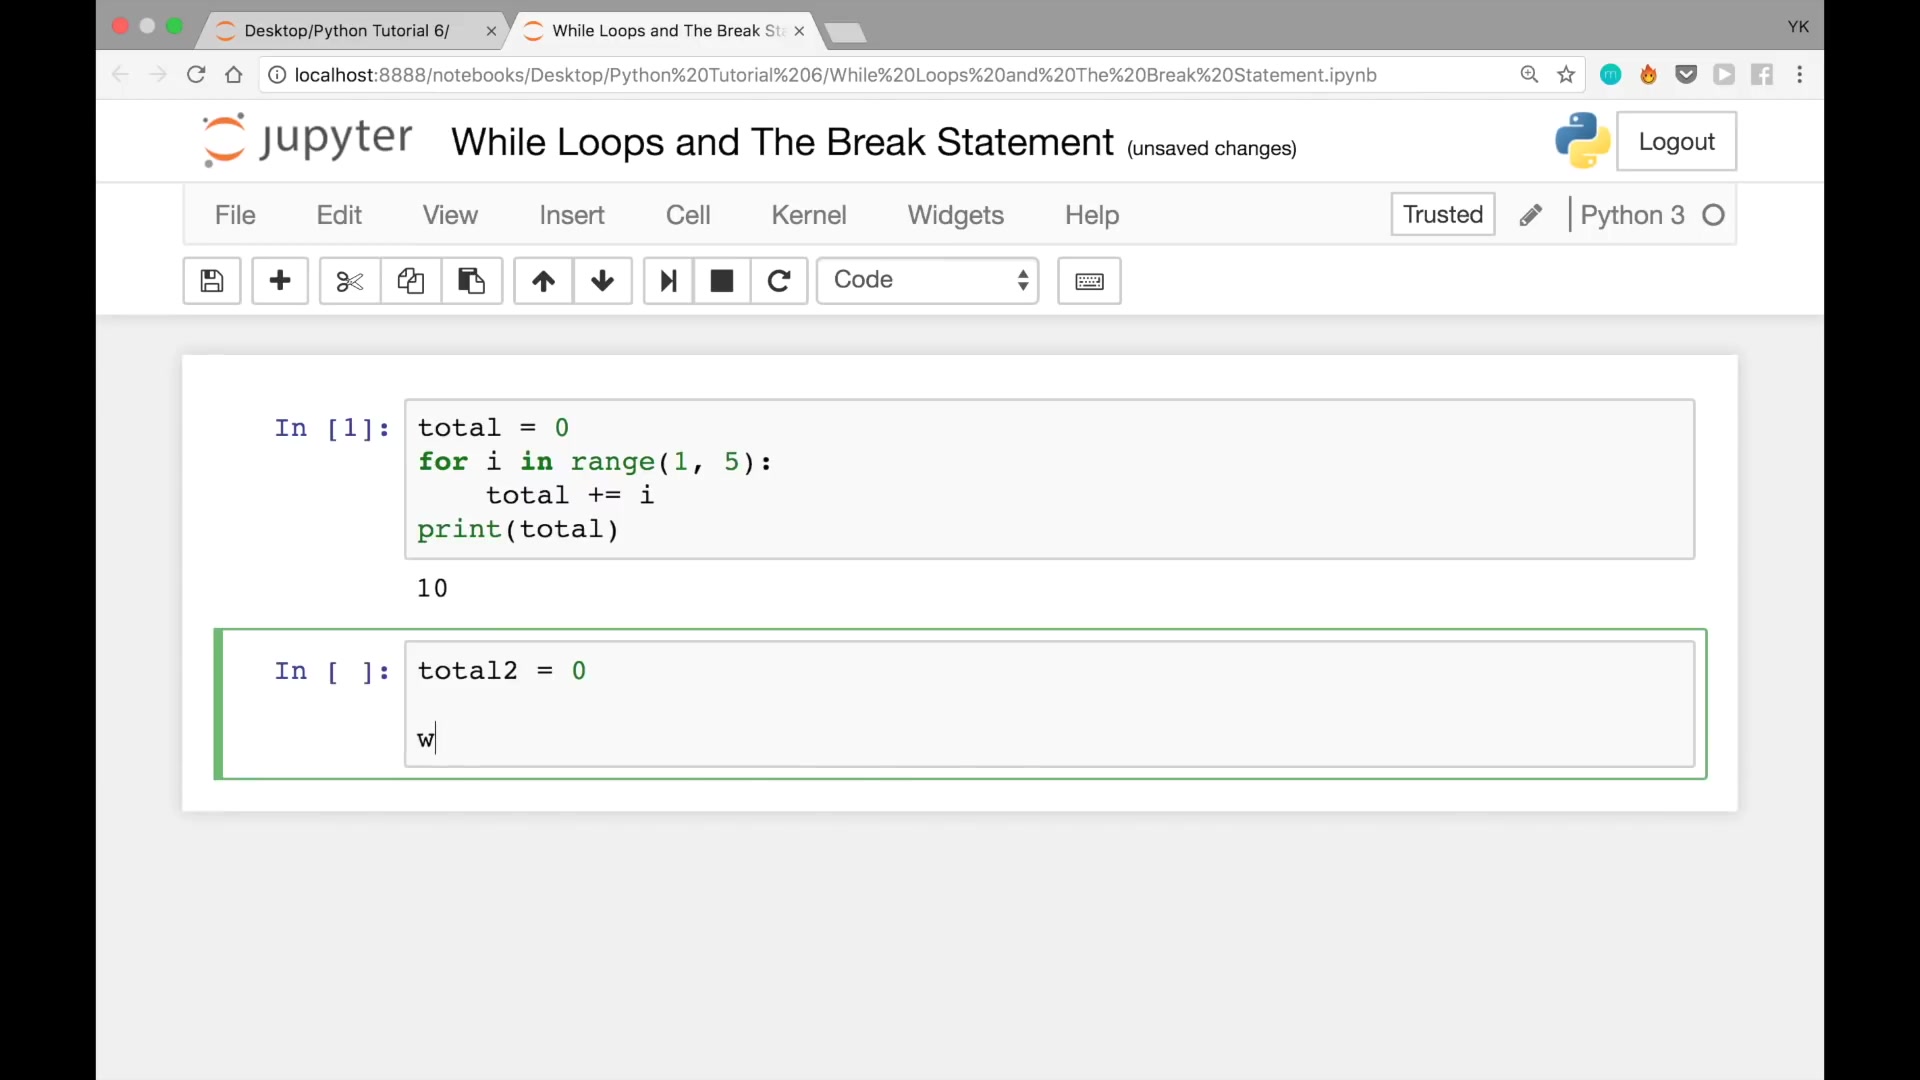Cut selected cell with scissors icon

point(349,281)
